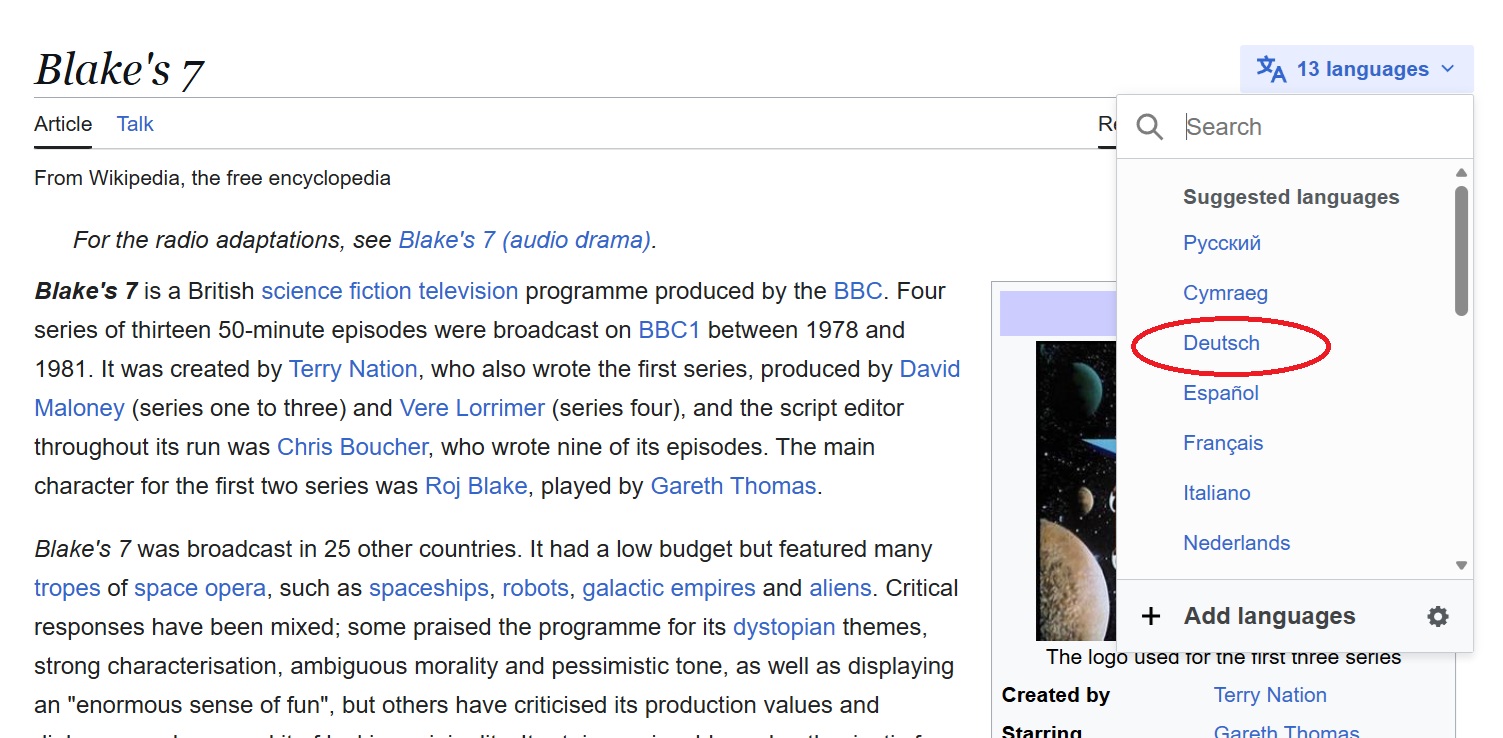Click the language search input field
Screen dimensions: 1503x738
click(1324, 127)
